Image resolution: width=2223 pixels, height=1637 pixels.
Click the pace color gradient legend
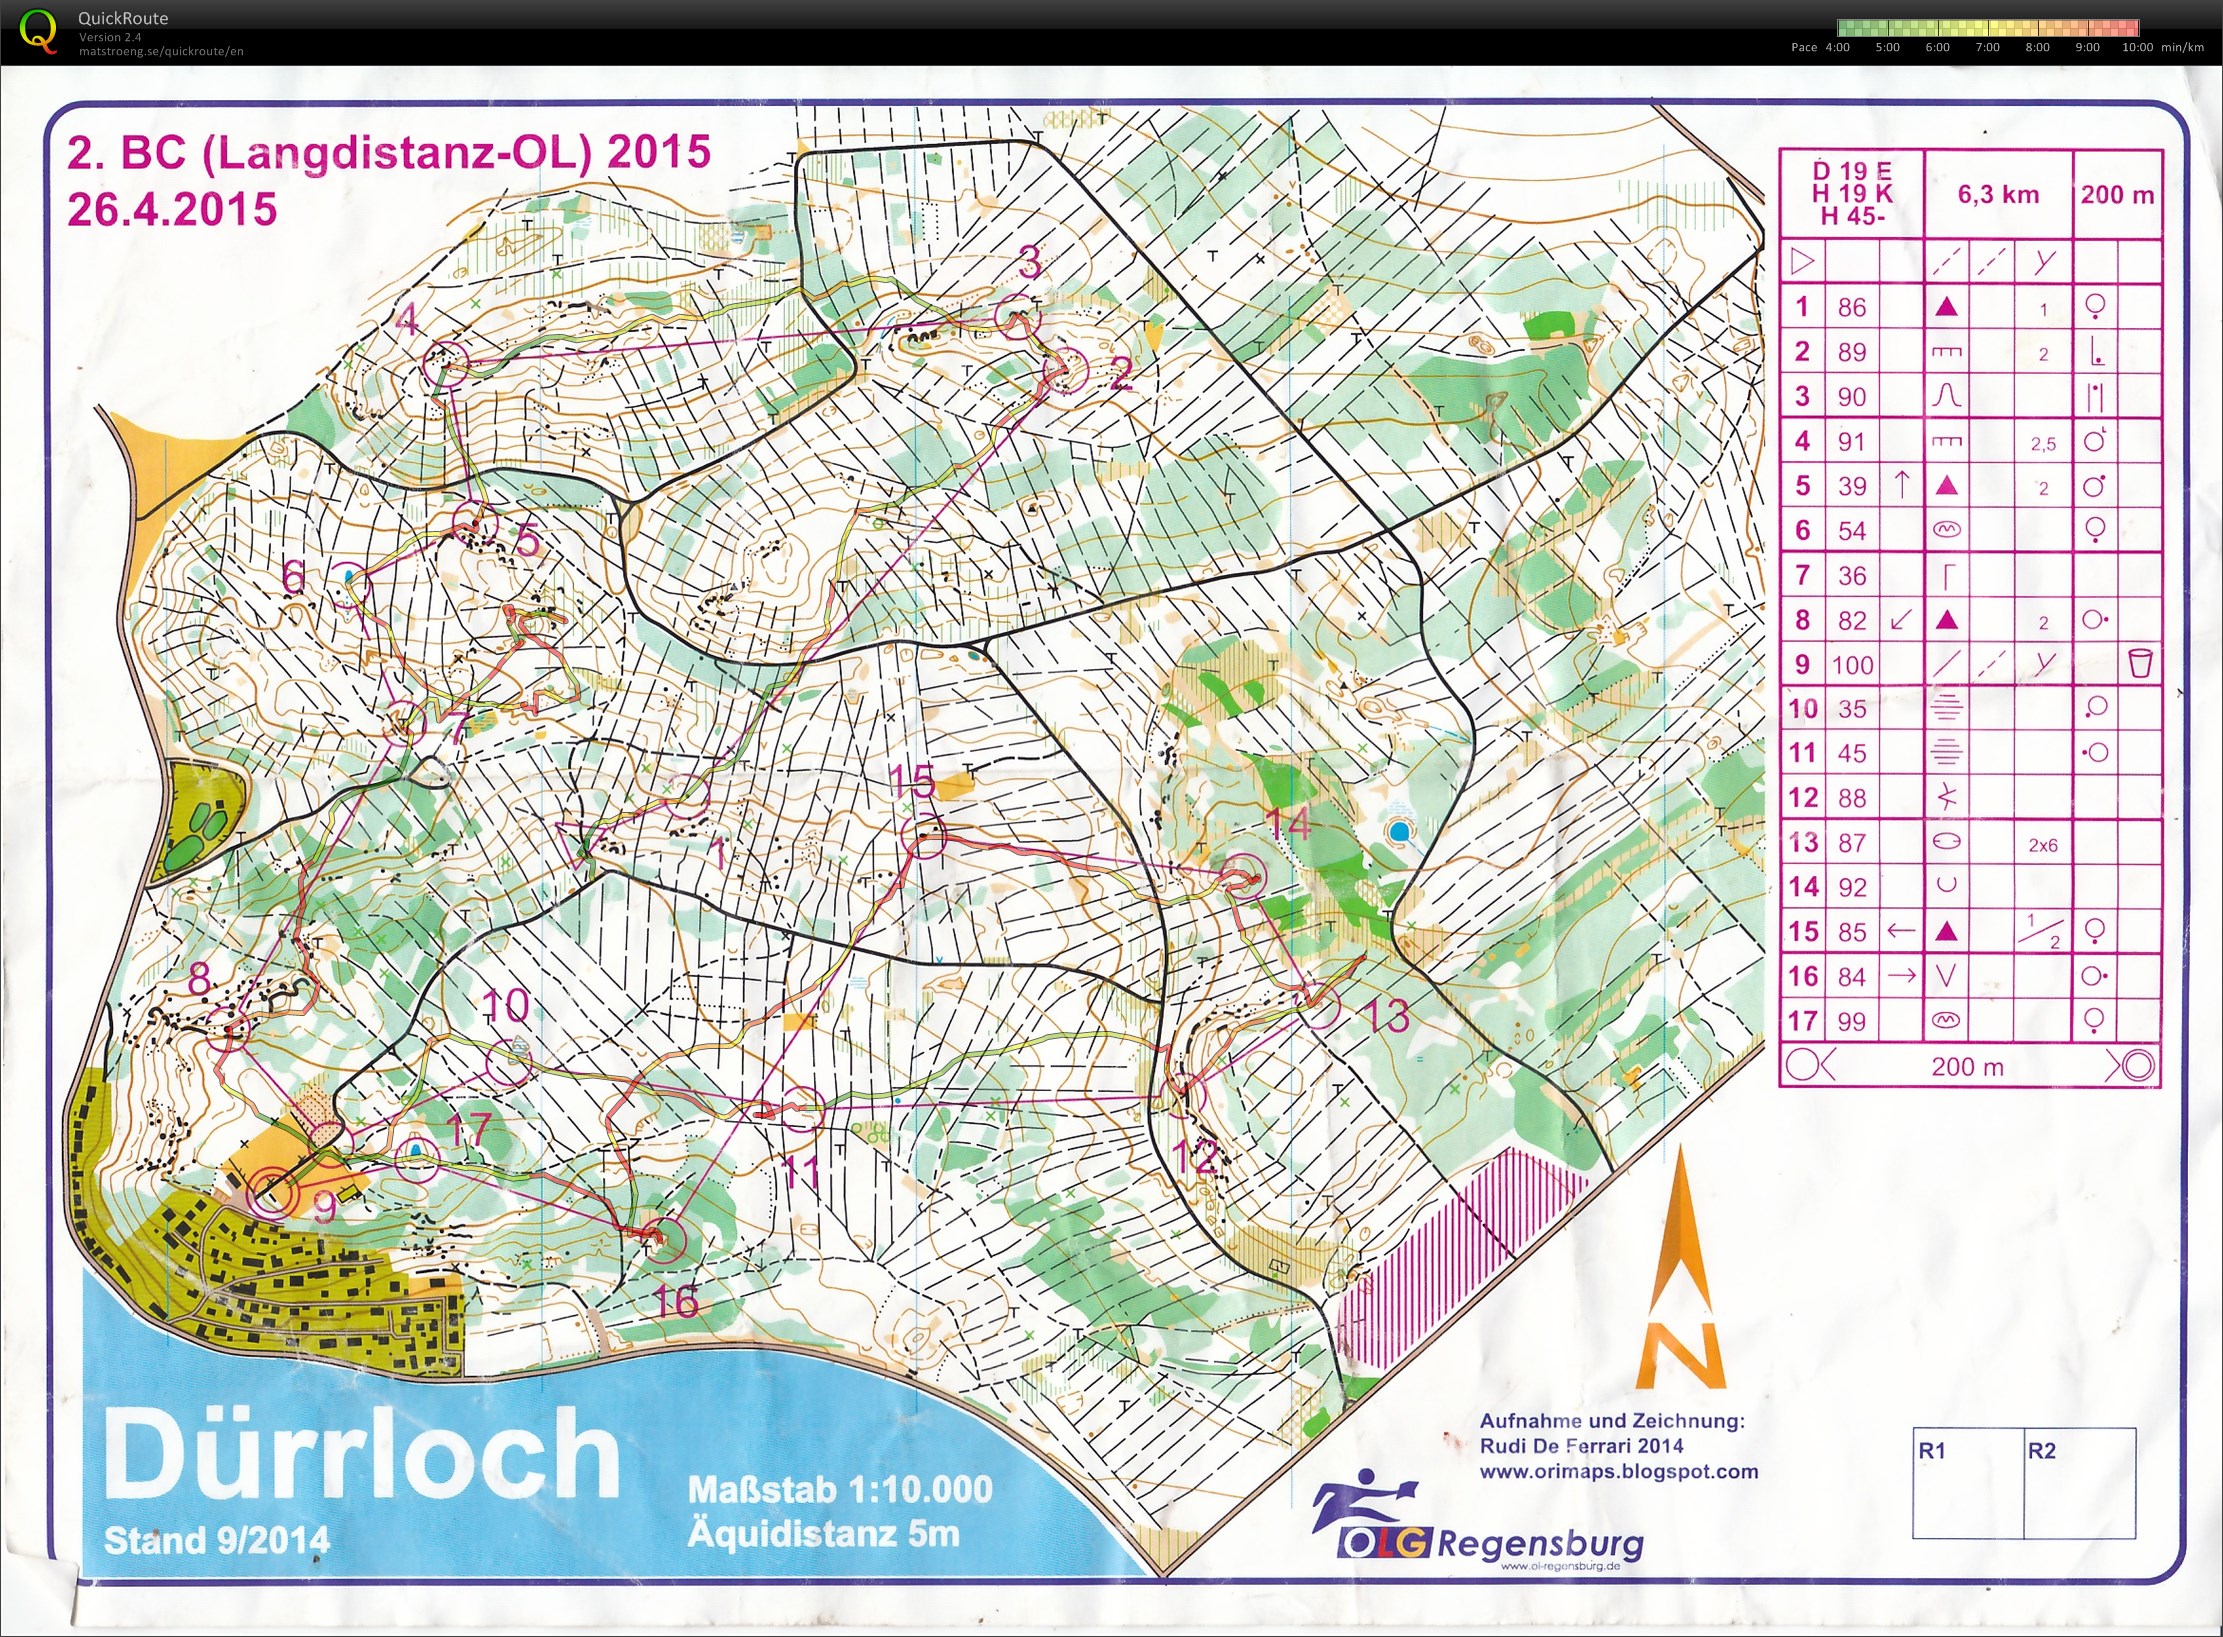pos(1987,28)
